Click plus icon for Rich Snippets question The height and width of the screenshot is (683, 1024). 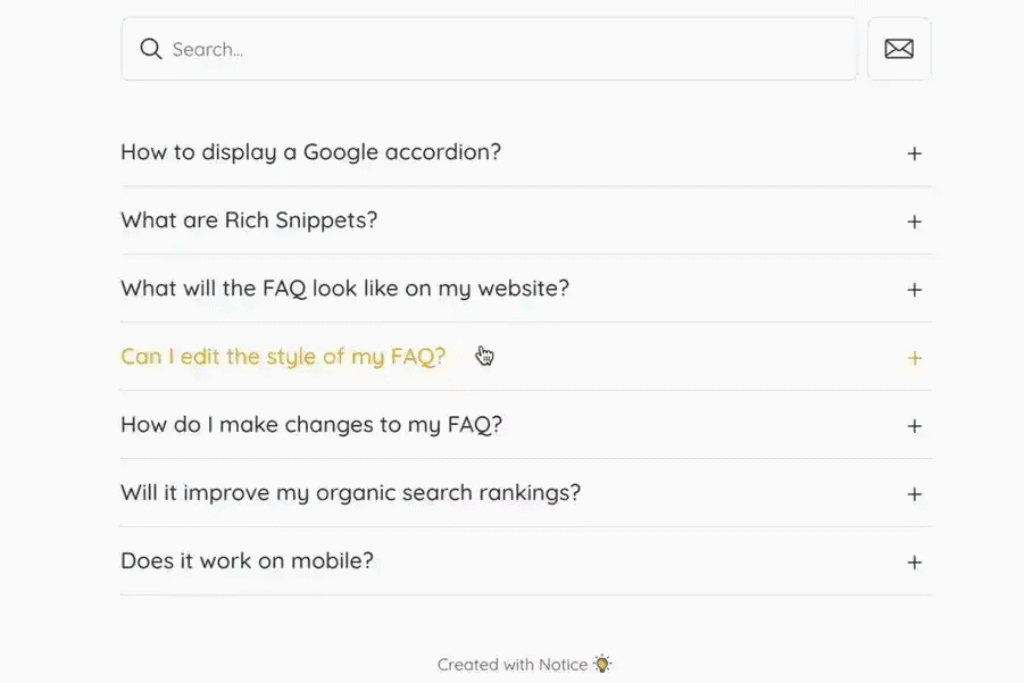[914, 221]
